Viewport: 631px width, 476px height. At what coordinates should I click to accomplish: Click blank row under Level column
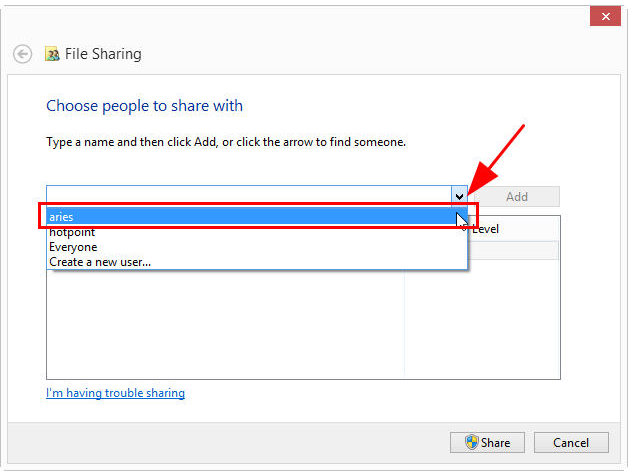pyautogui.click(x=513, y=250)
